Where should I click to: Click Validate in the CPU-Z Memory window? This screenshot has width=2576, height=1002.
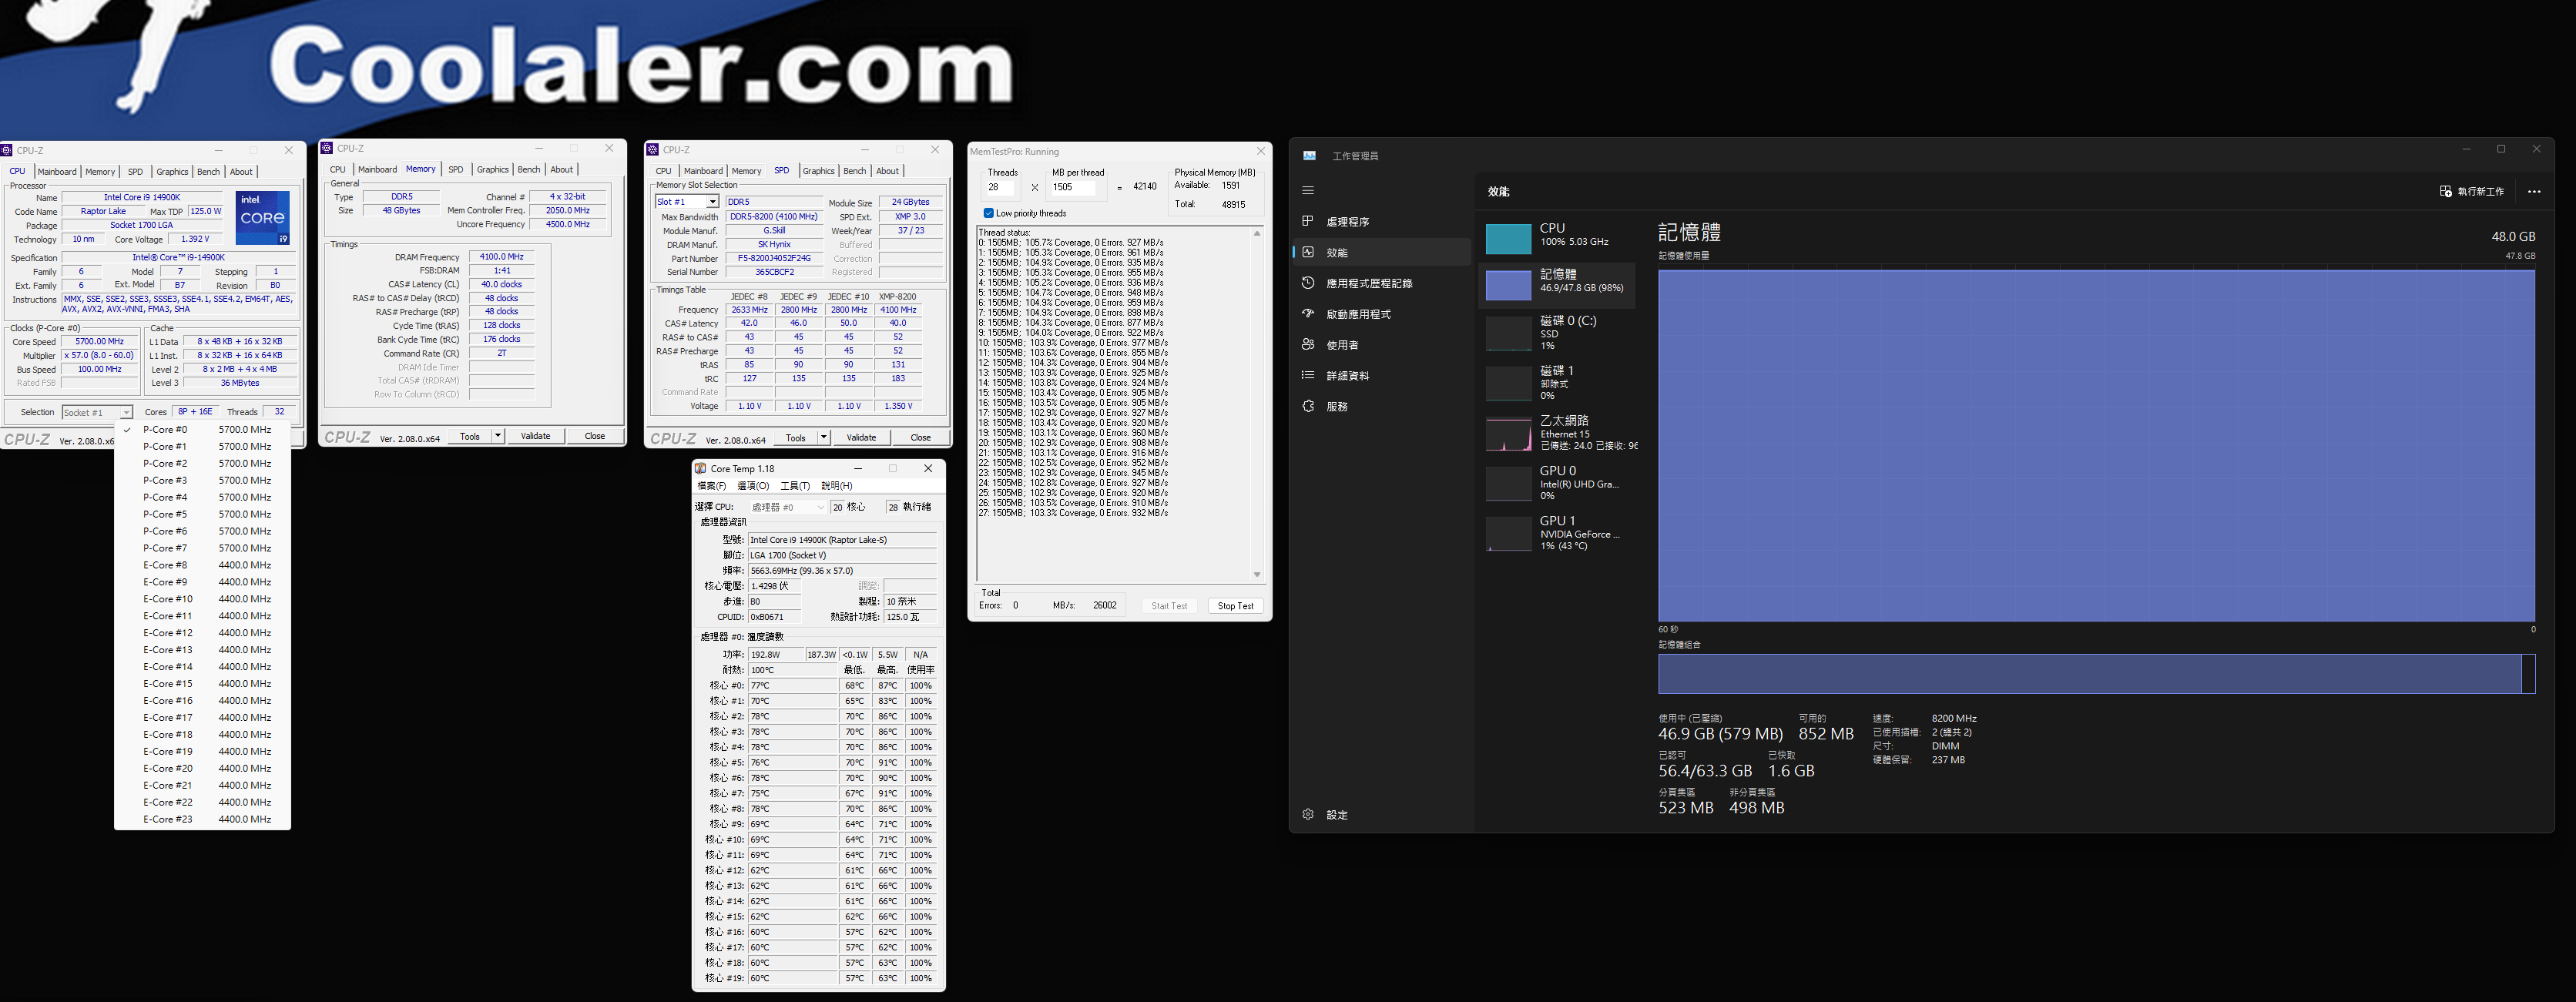tap(535, 436)
